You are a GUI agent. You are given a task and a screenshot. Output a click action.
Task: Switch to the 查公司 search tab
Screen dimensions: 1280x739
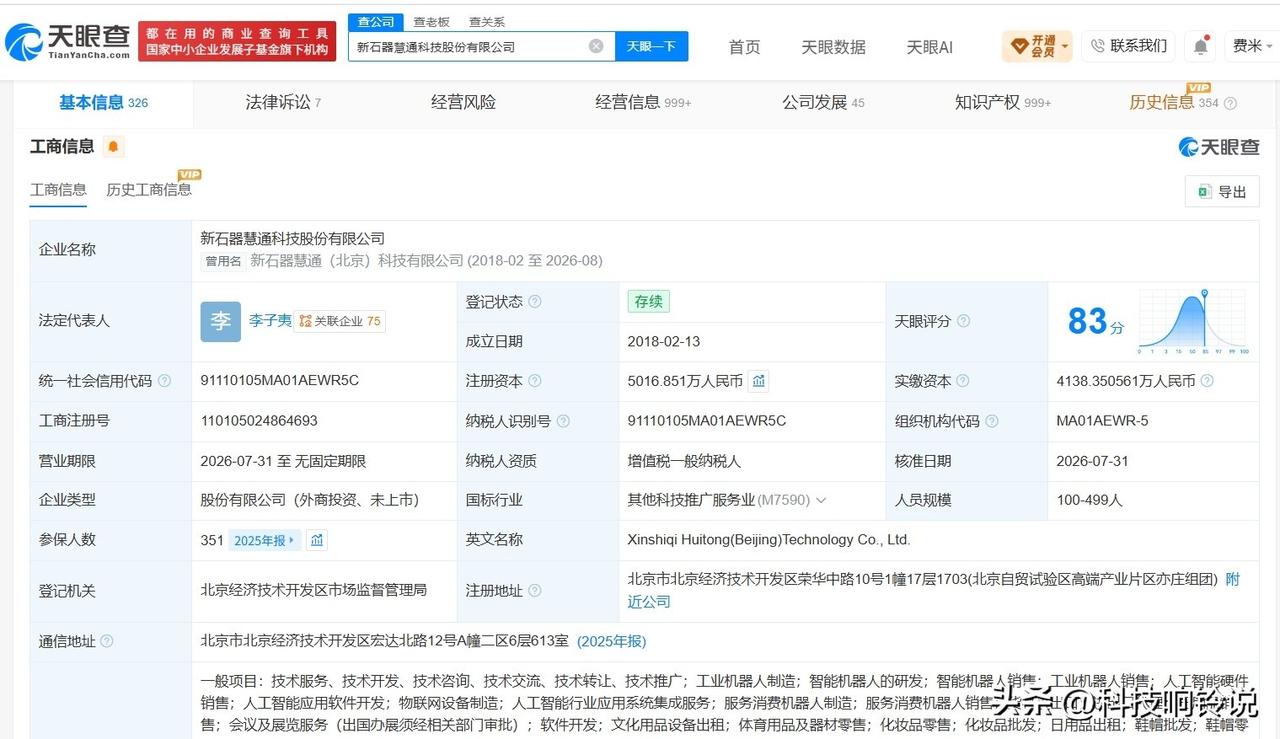point(376,22)
